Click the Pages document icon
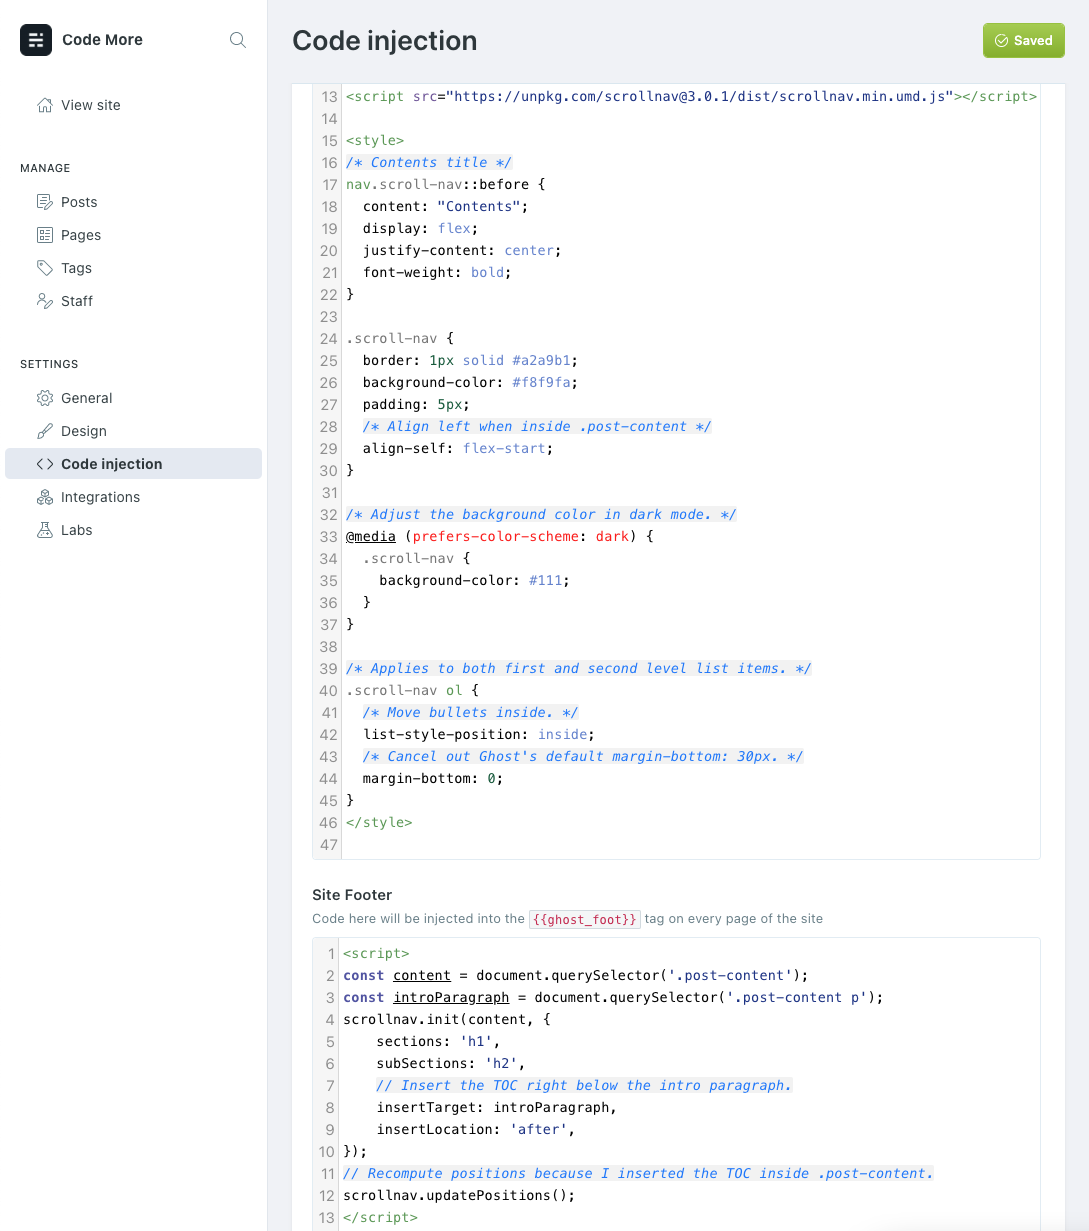 44,235
